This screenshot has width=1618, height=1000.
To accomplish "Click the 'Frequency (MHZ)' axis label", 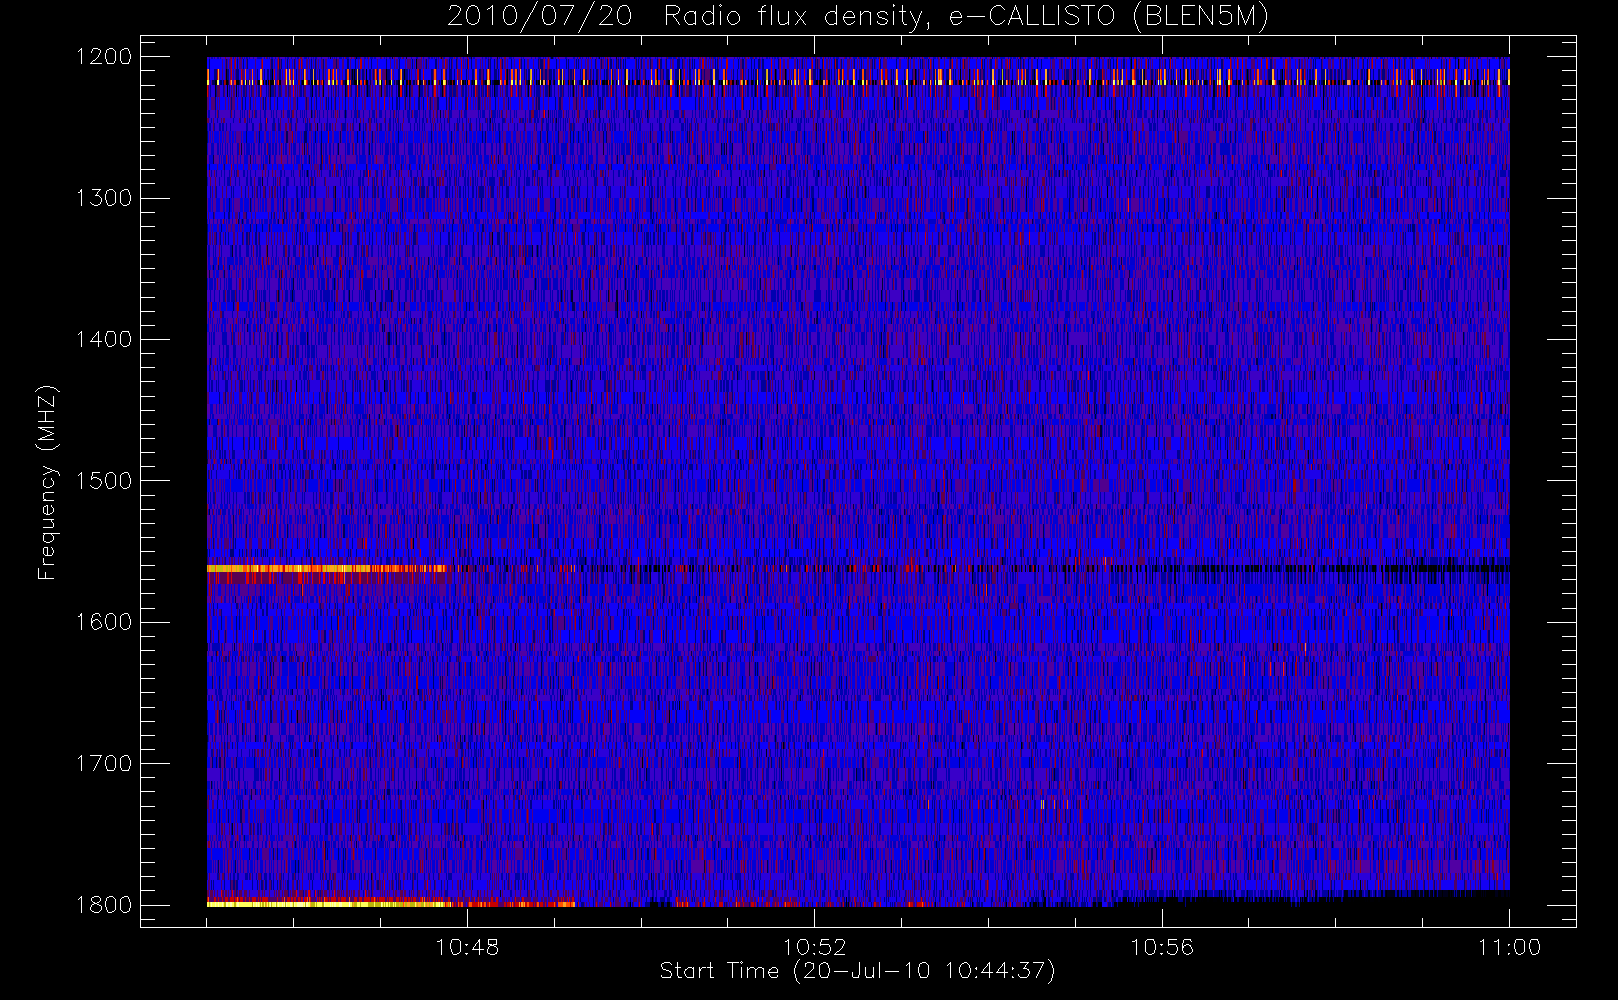I will tap(47, 482).
